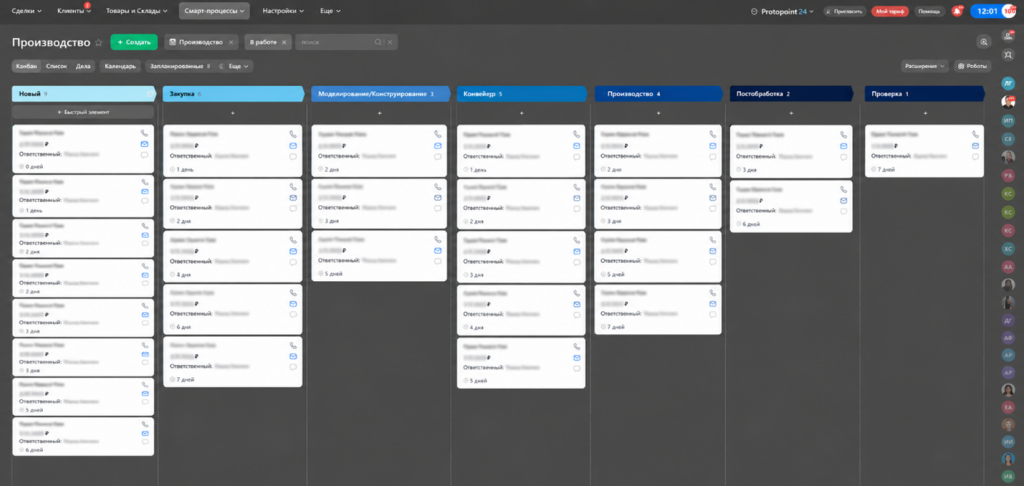Toggle favorite star next to Производство title
This screenshot has height=486, width=1024.
click(x=99, y=42)
